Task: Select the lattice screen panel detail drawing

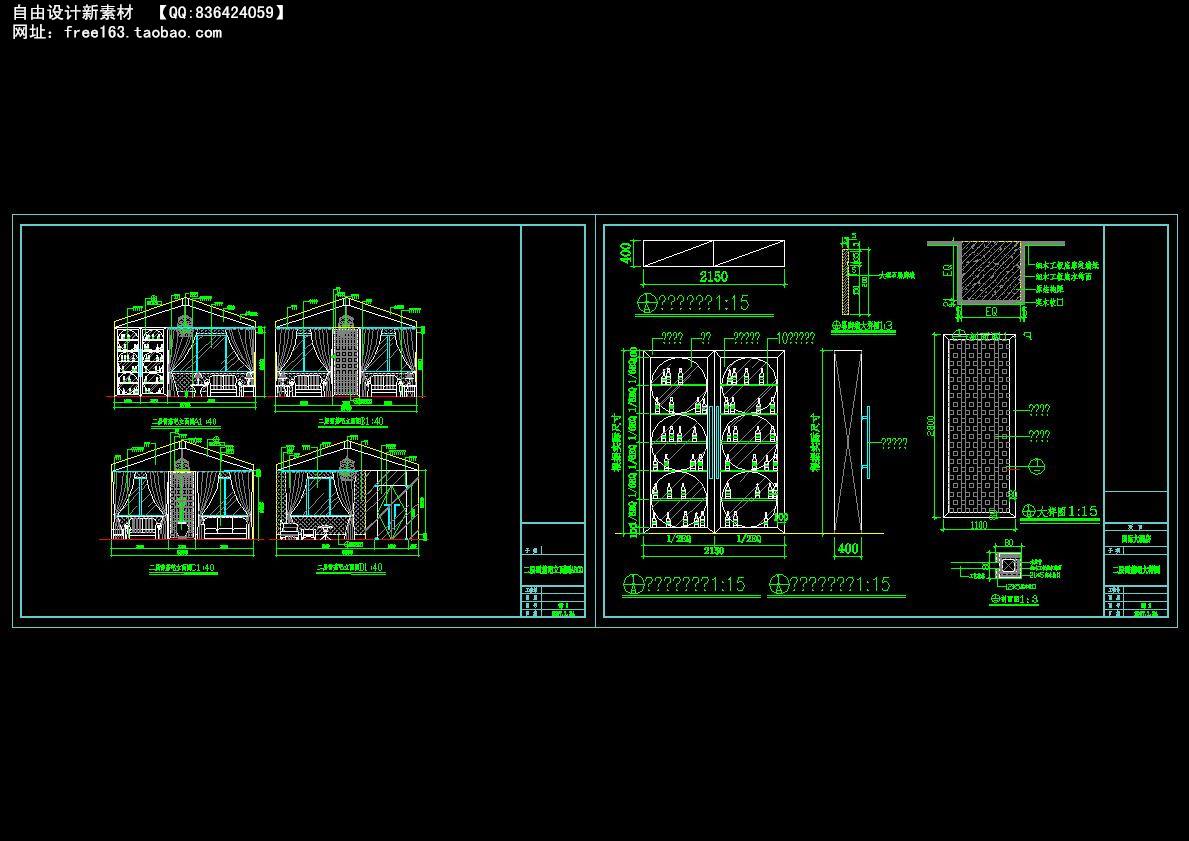Action: point(979,425)
